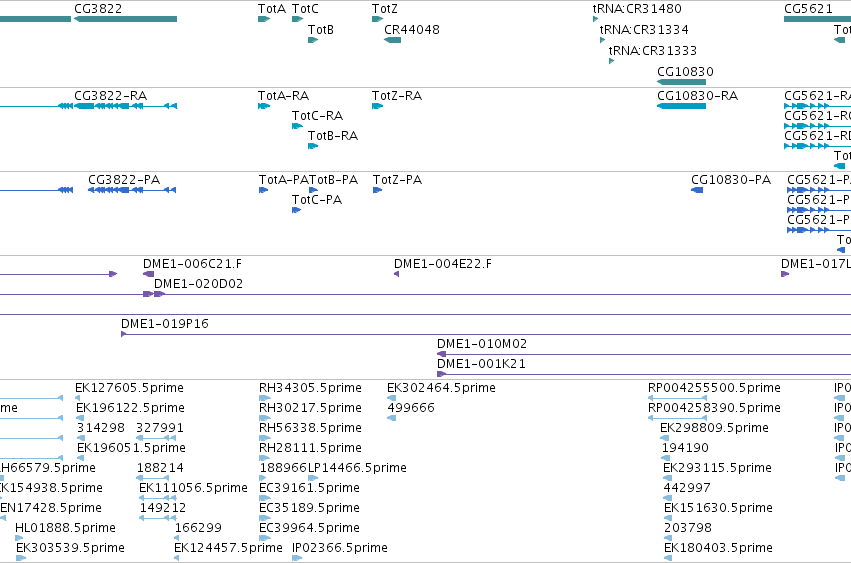Select the 499666 EST label
Viewport: 851px width, 563px height.
pyautogui.click(x=411, y=408)
